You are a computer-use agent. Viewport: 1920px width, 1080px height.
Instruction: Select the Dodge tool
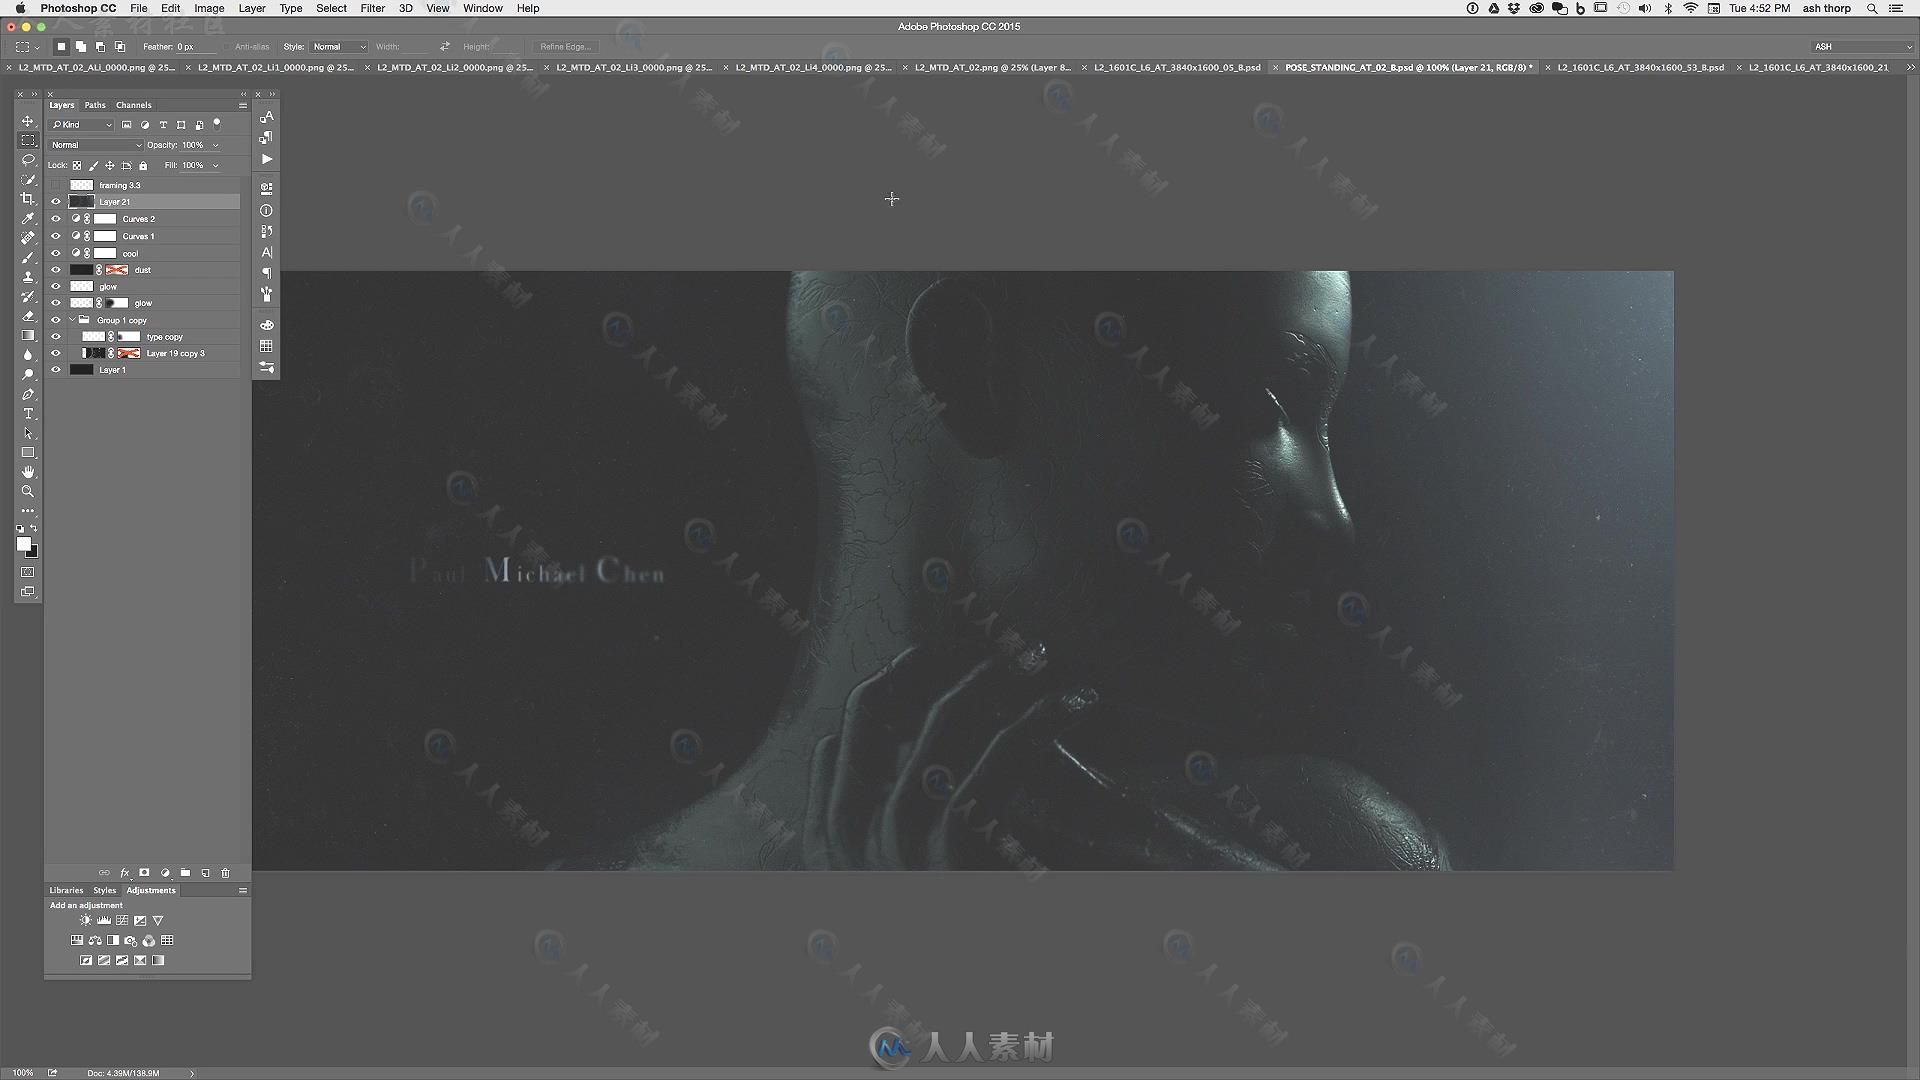[x=28, y=375]
